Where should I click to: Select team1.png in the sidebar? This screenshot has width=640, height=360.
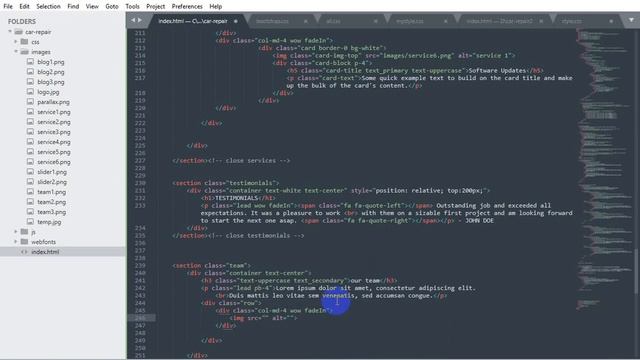point(51,192)
